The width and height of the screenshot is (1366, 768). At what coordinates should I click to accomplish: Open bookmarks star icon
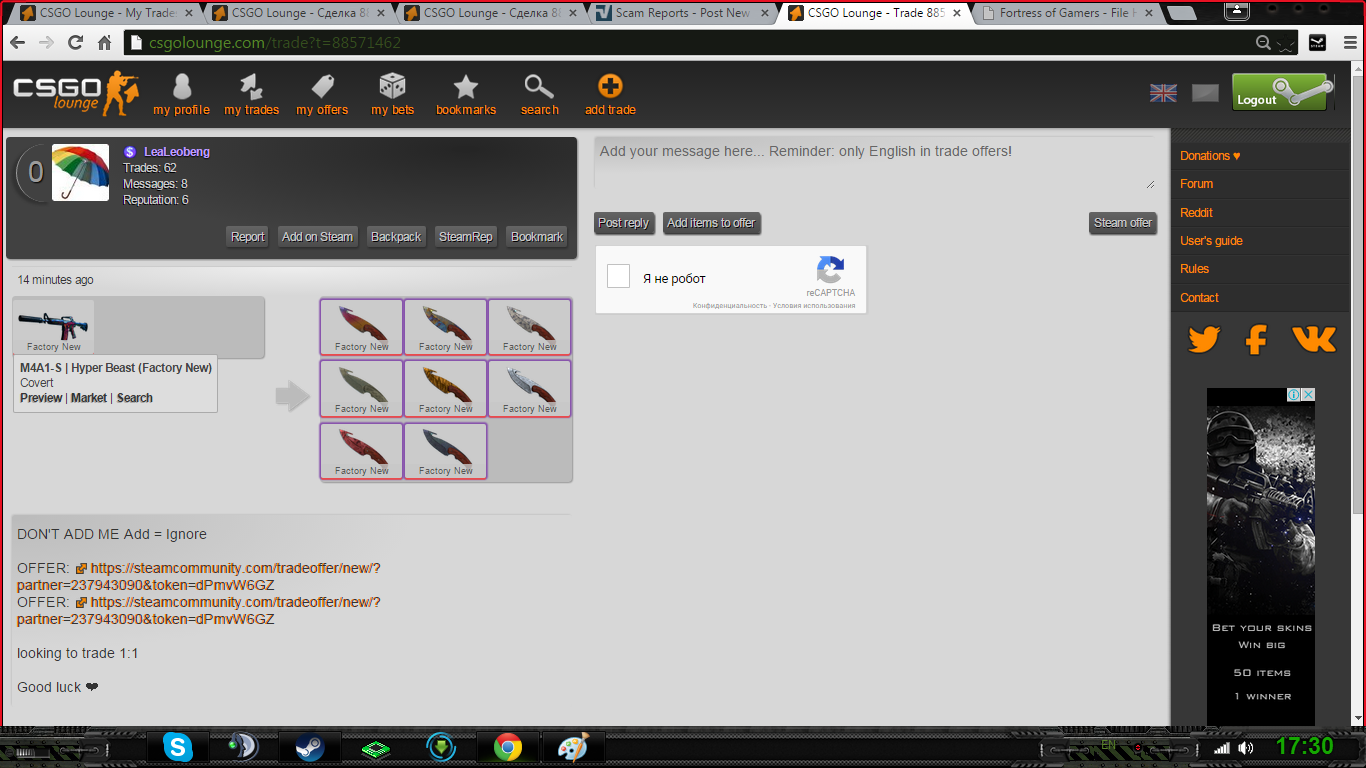click(466, 87)
